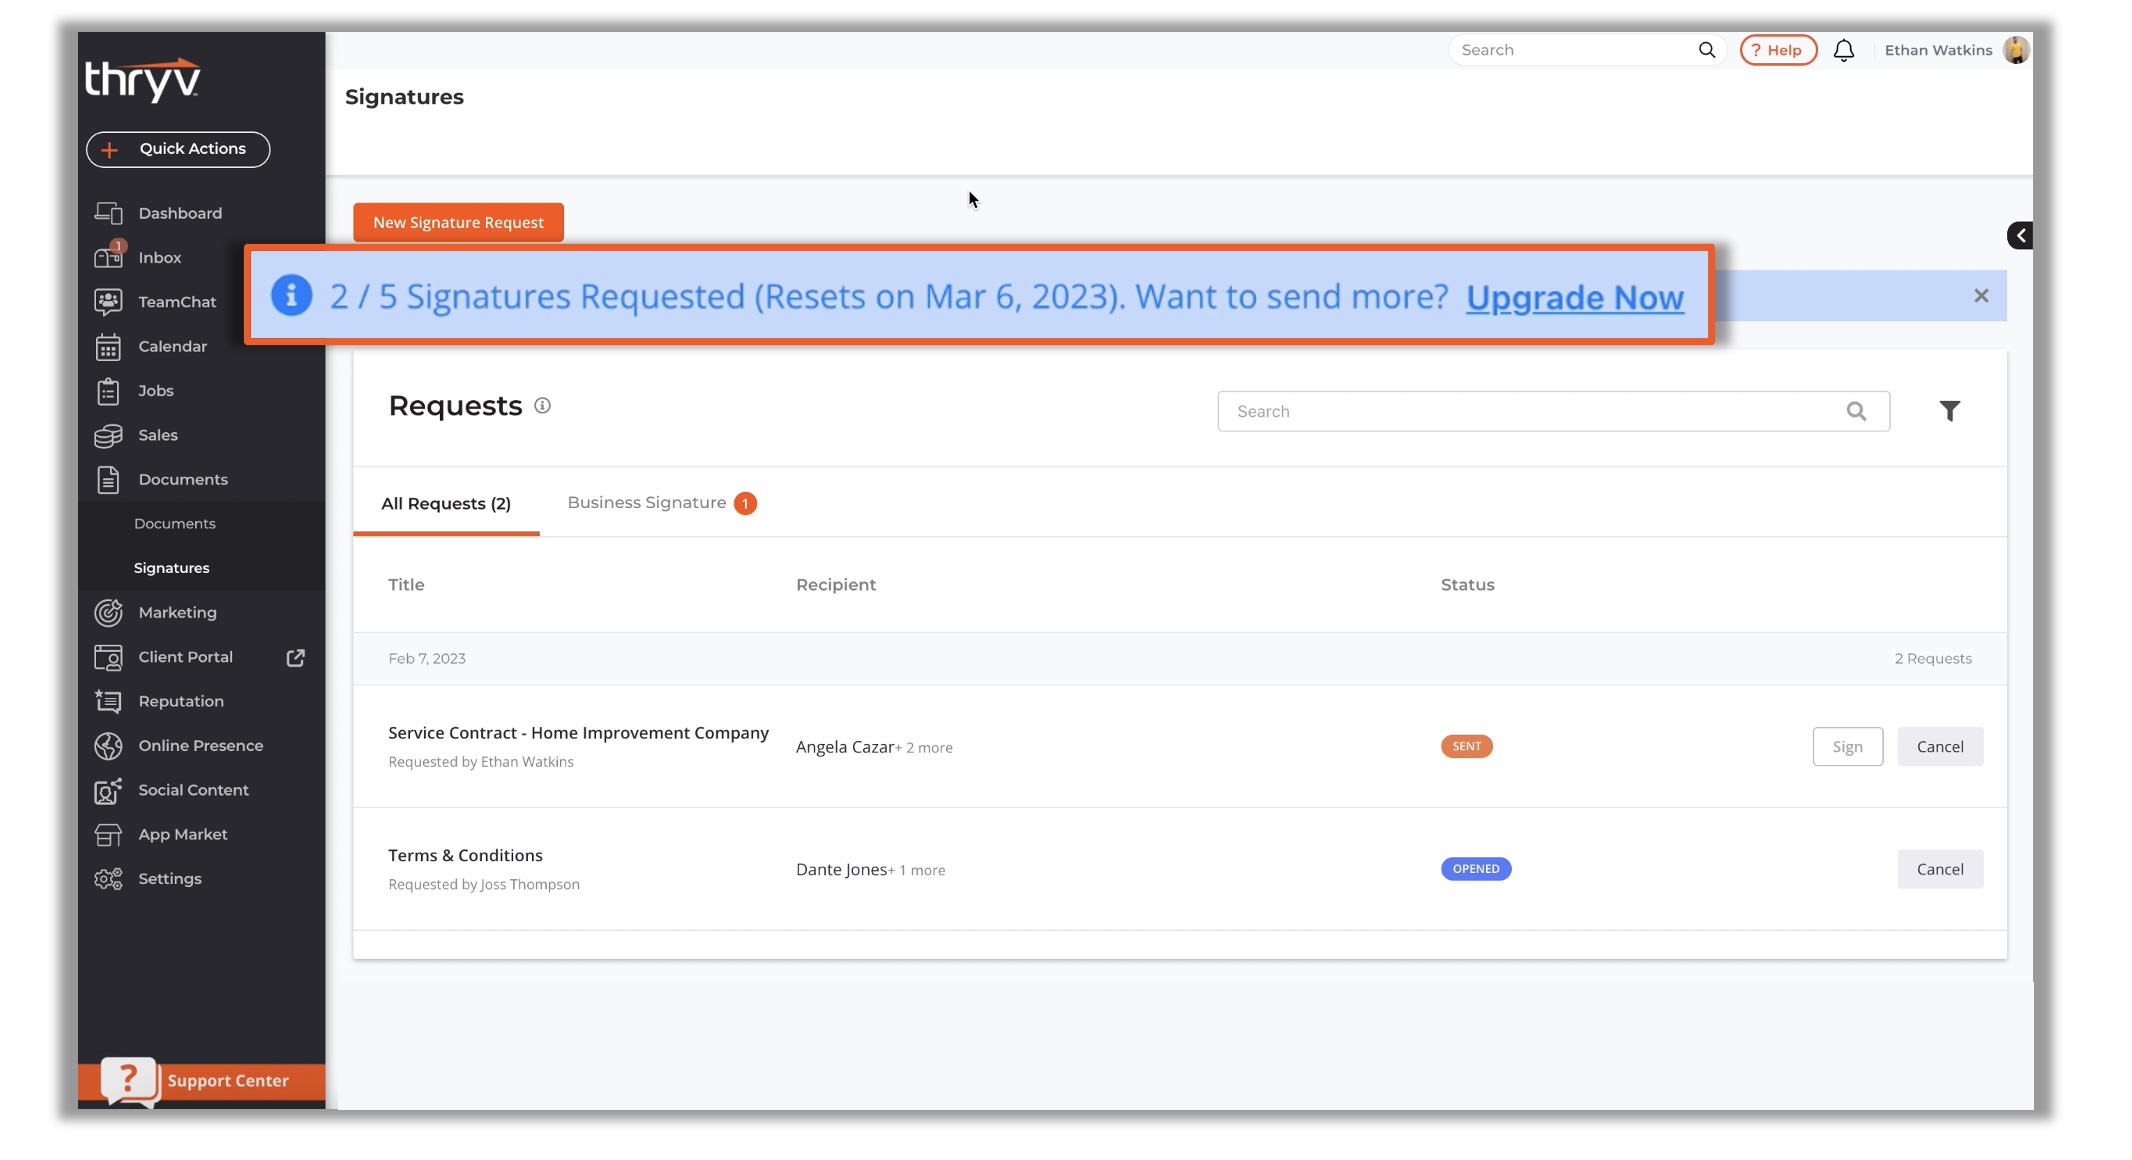
Task: Click the '2 Requests' count text
Action: [1933, 658]
